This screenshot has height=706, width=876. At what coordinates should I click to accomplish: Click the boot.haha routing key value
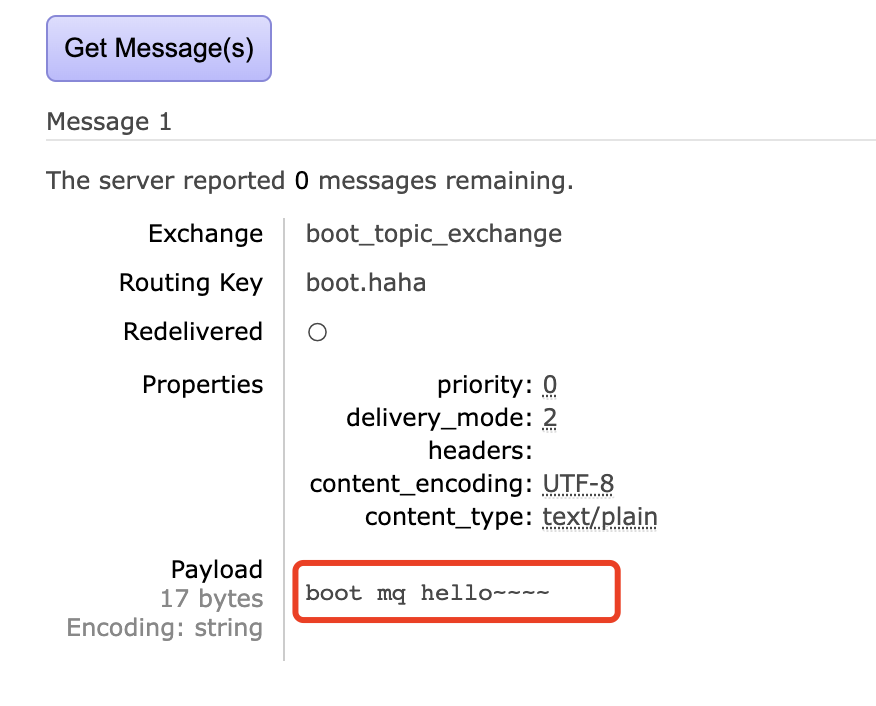pos(366,283)
